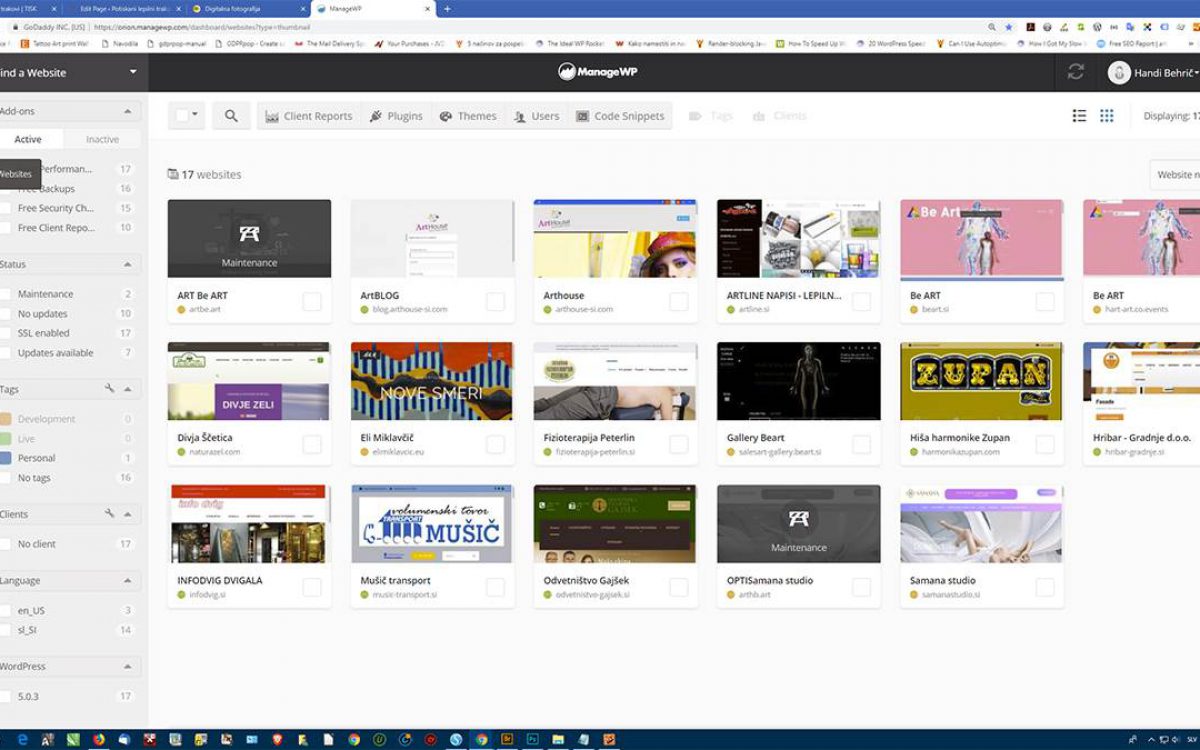
Task: Click the search magnifier icon
Action: (x=231, y=116)
